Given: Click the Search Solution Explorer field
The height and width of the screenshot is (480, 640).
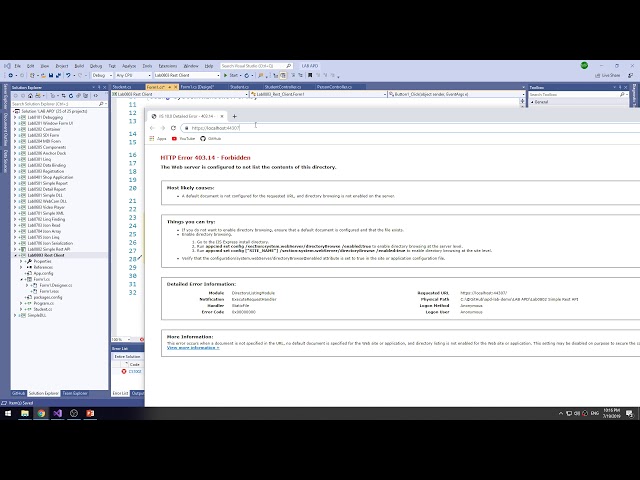Looking at the screenshot, I should (x=58, y=104).
